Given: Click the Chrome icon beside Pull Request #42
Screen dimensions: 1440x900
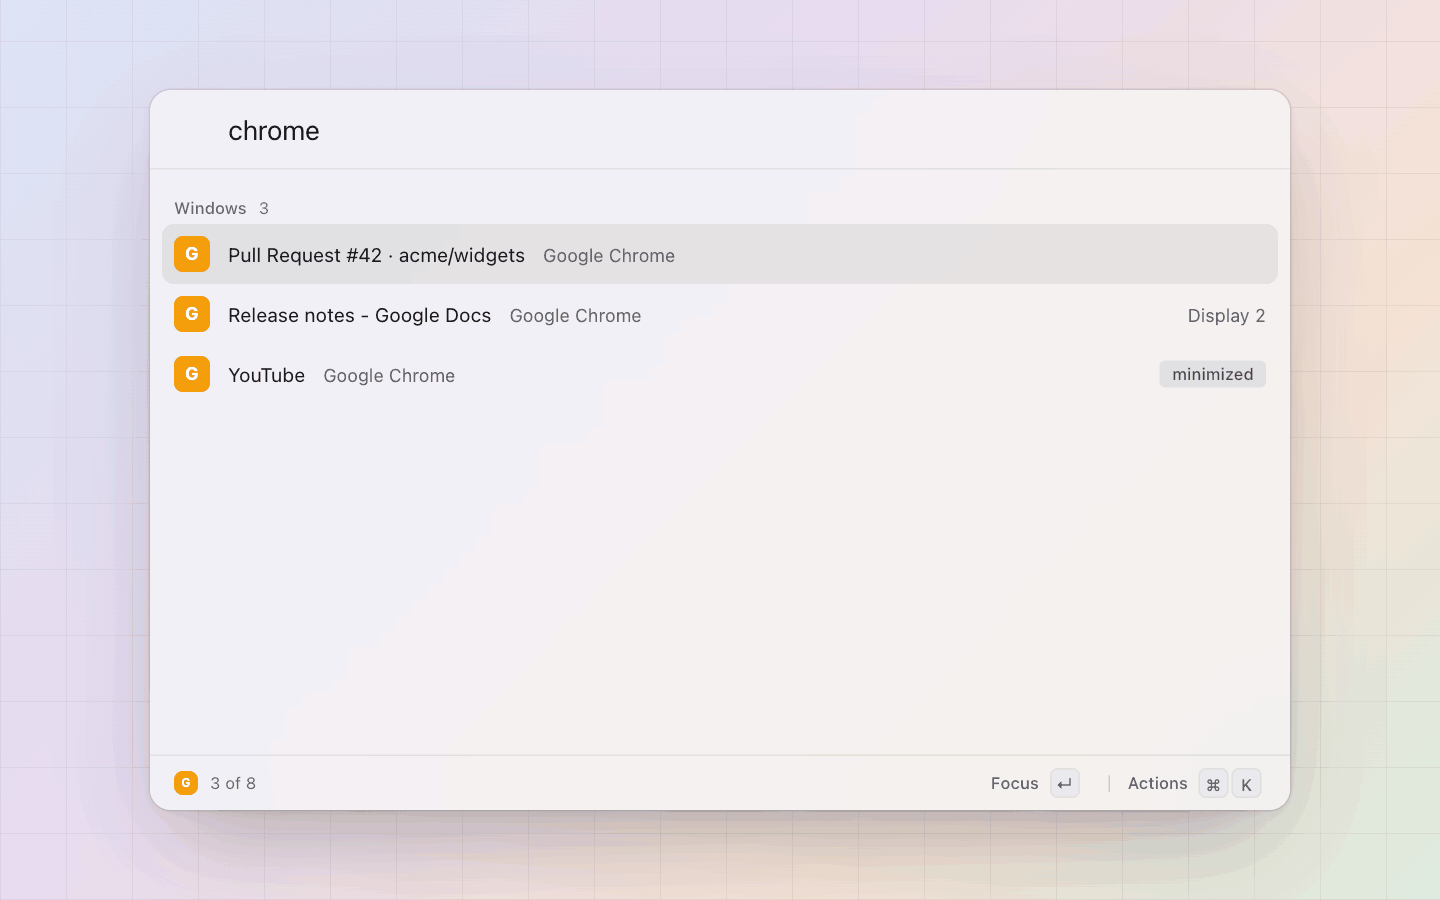Looking at the screenshot, I should pos(192,254).
